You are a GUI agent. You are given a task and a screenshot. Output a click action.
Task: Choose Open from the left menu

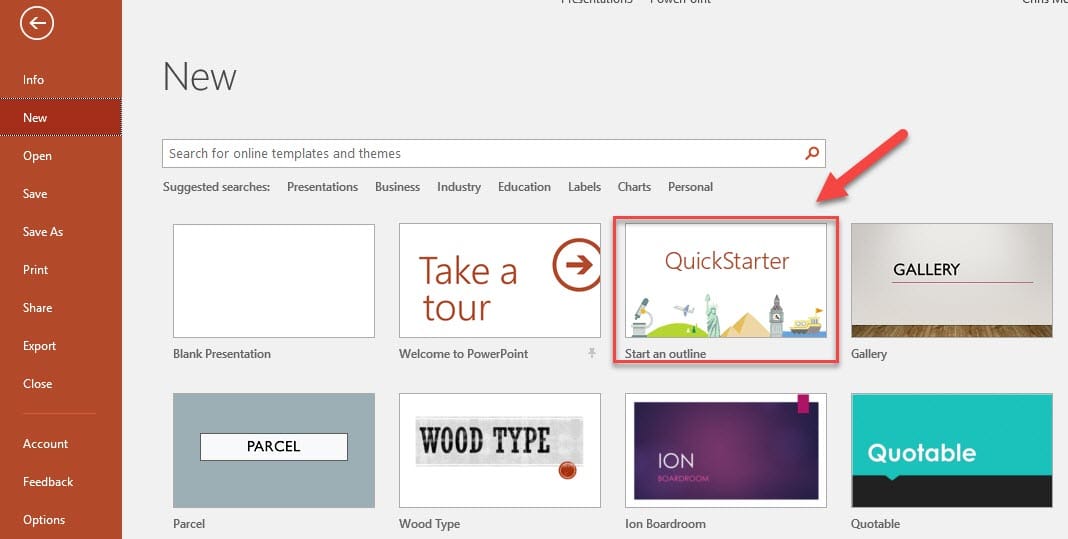tap(37, 156)
